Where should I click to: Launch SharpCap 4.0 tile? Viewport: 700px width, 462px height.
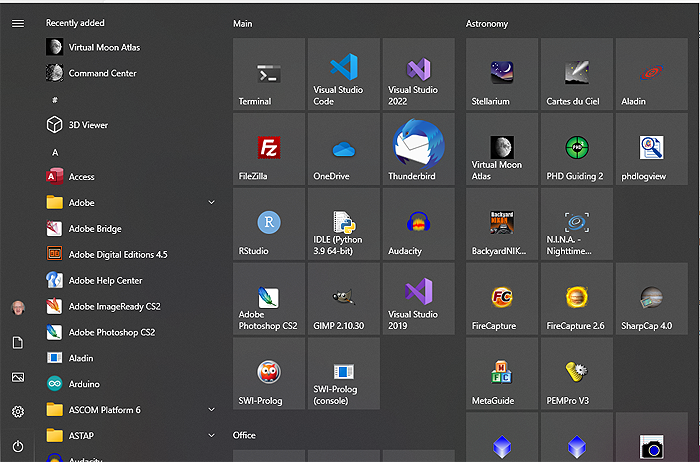[x=651, y=298]
